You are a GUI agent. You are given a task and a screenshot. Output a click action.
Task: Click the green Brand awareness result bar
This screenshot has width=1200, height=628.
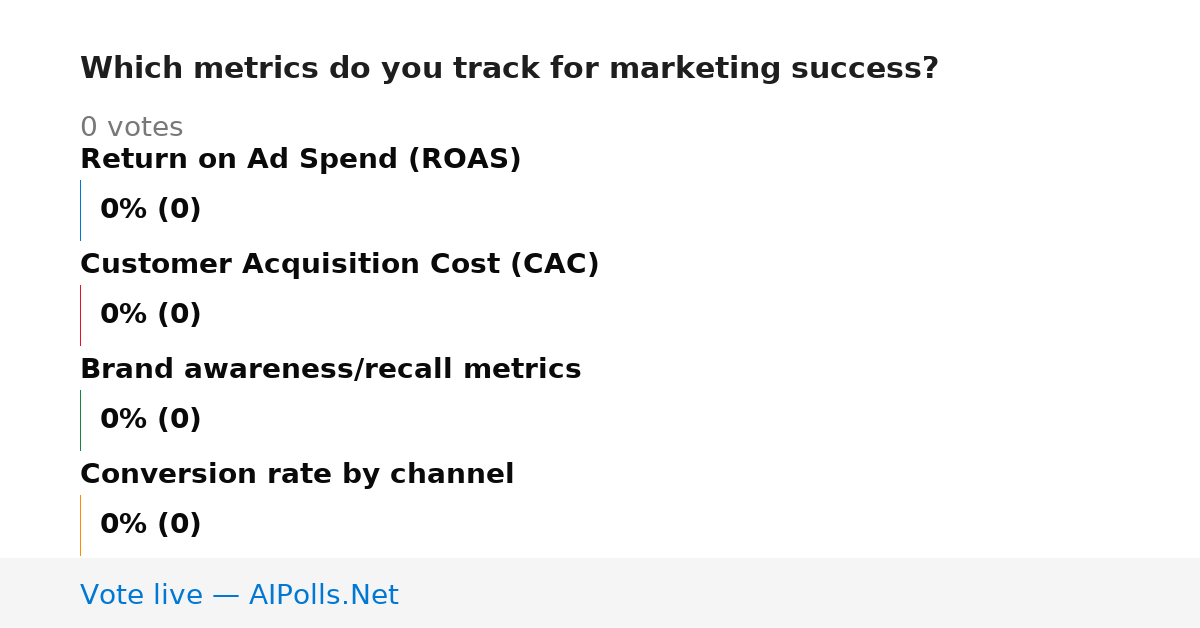80,420
